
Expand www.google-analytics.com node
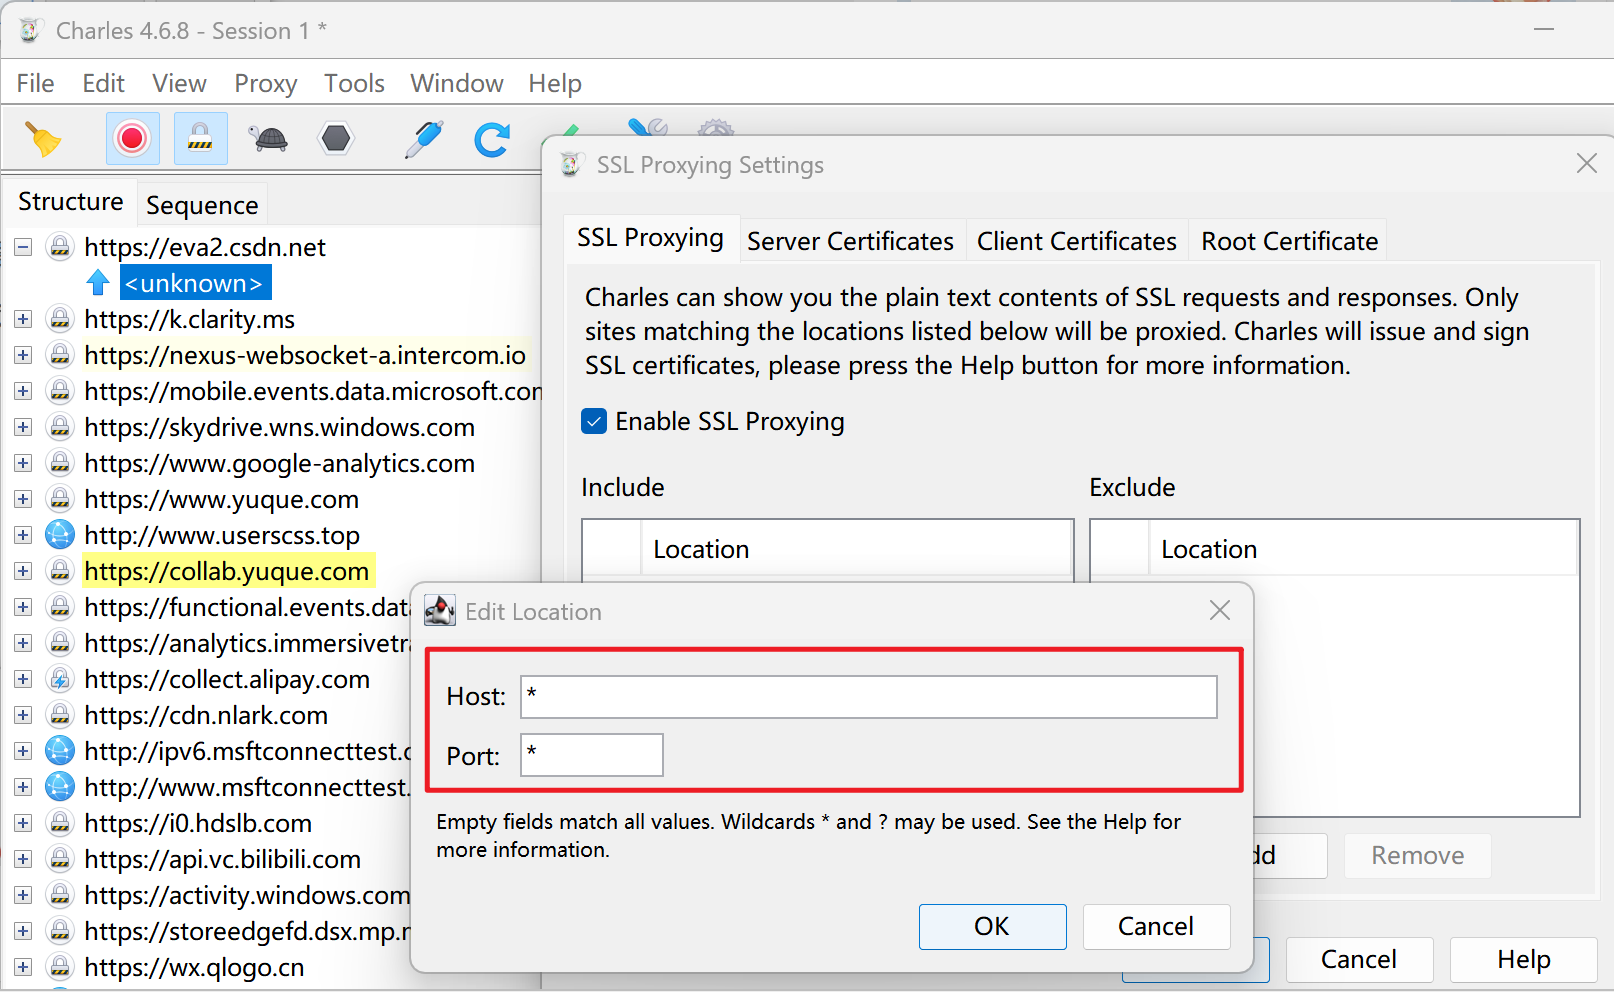tap(23, 463)
